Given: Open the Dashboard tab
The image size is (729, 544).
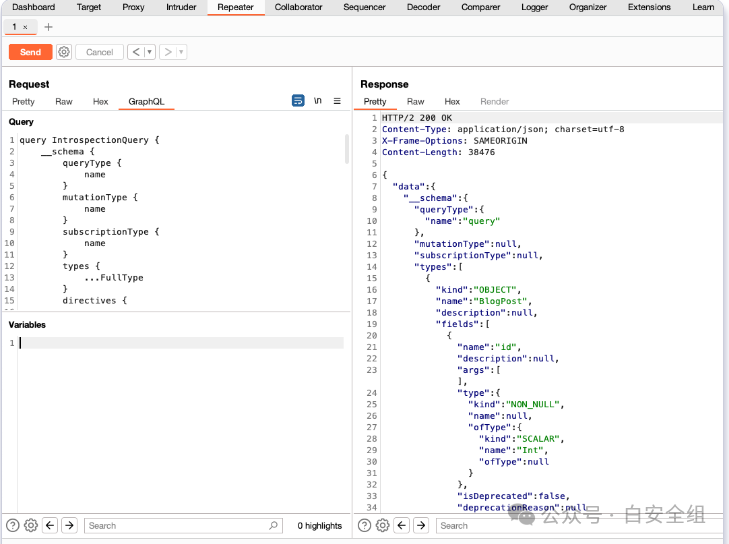Looking at the screenshot, I should [x=33, y=7].
